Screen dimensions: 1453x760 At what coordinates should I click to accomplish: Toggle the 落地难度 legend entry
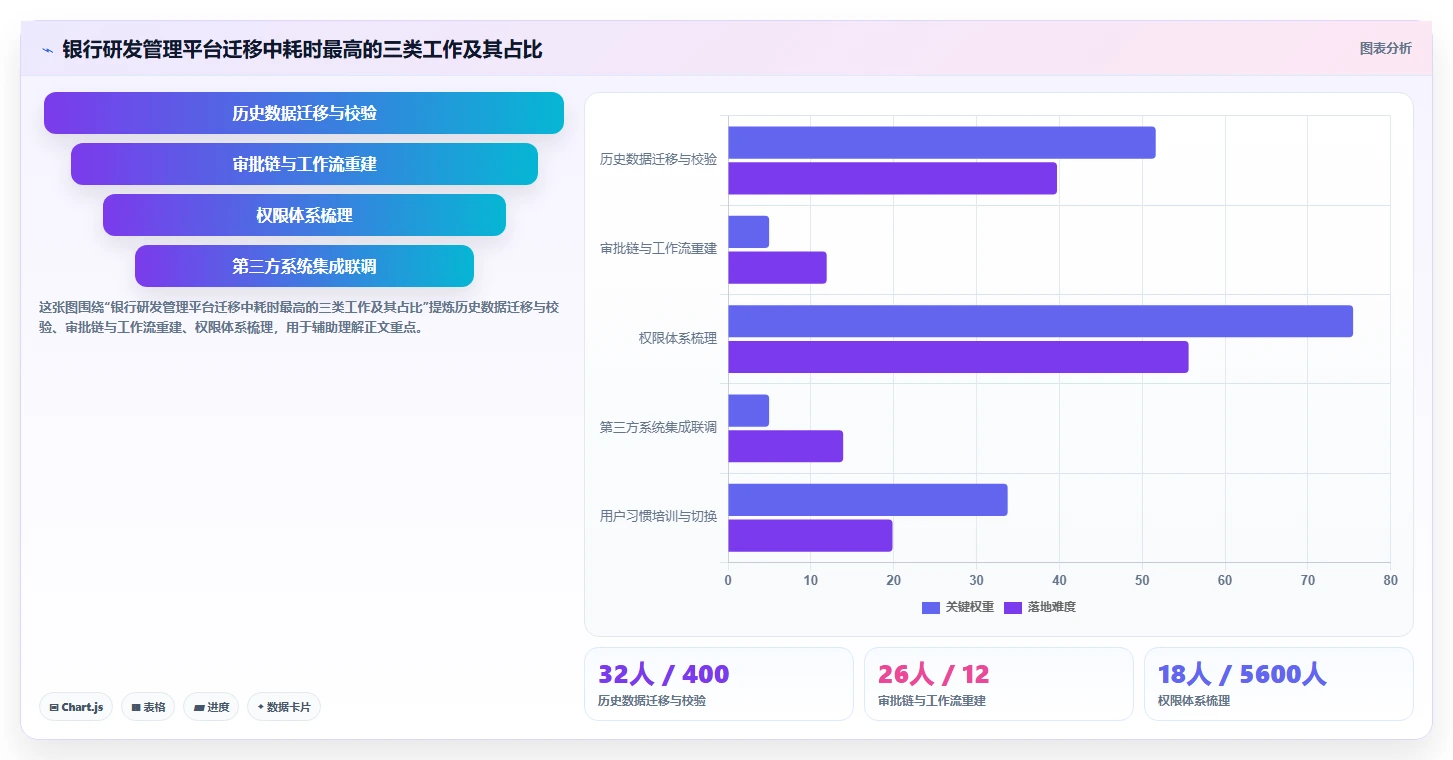click(1040, 607)
